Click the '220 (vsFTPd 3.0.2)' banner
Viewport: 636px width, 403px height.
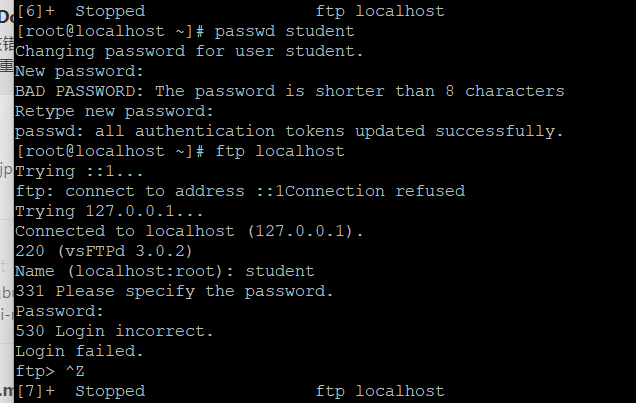[104, 251]
